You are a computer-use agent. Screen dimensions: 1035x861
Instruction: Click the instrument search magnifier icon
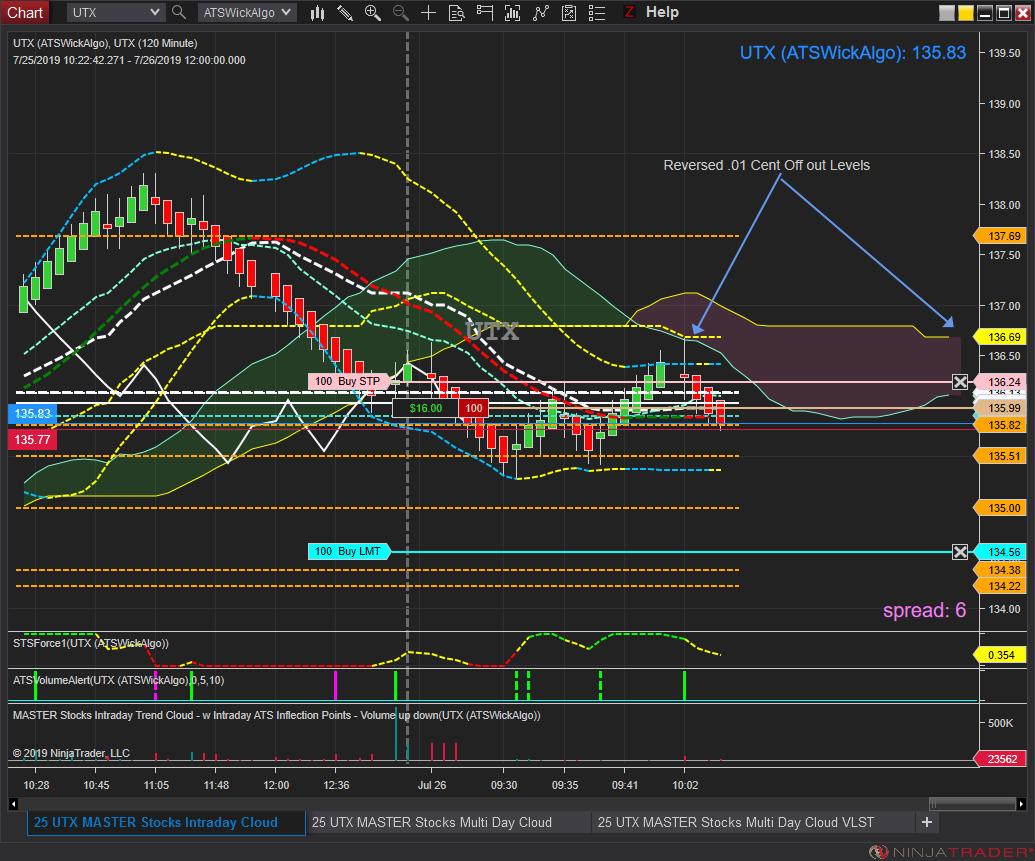[178, 13]
